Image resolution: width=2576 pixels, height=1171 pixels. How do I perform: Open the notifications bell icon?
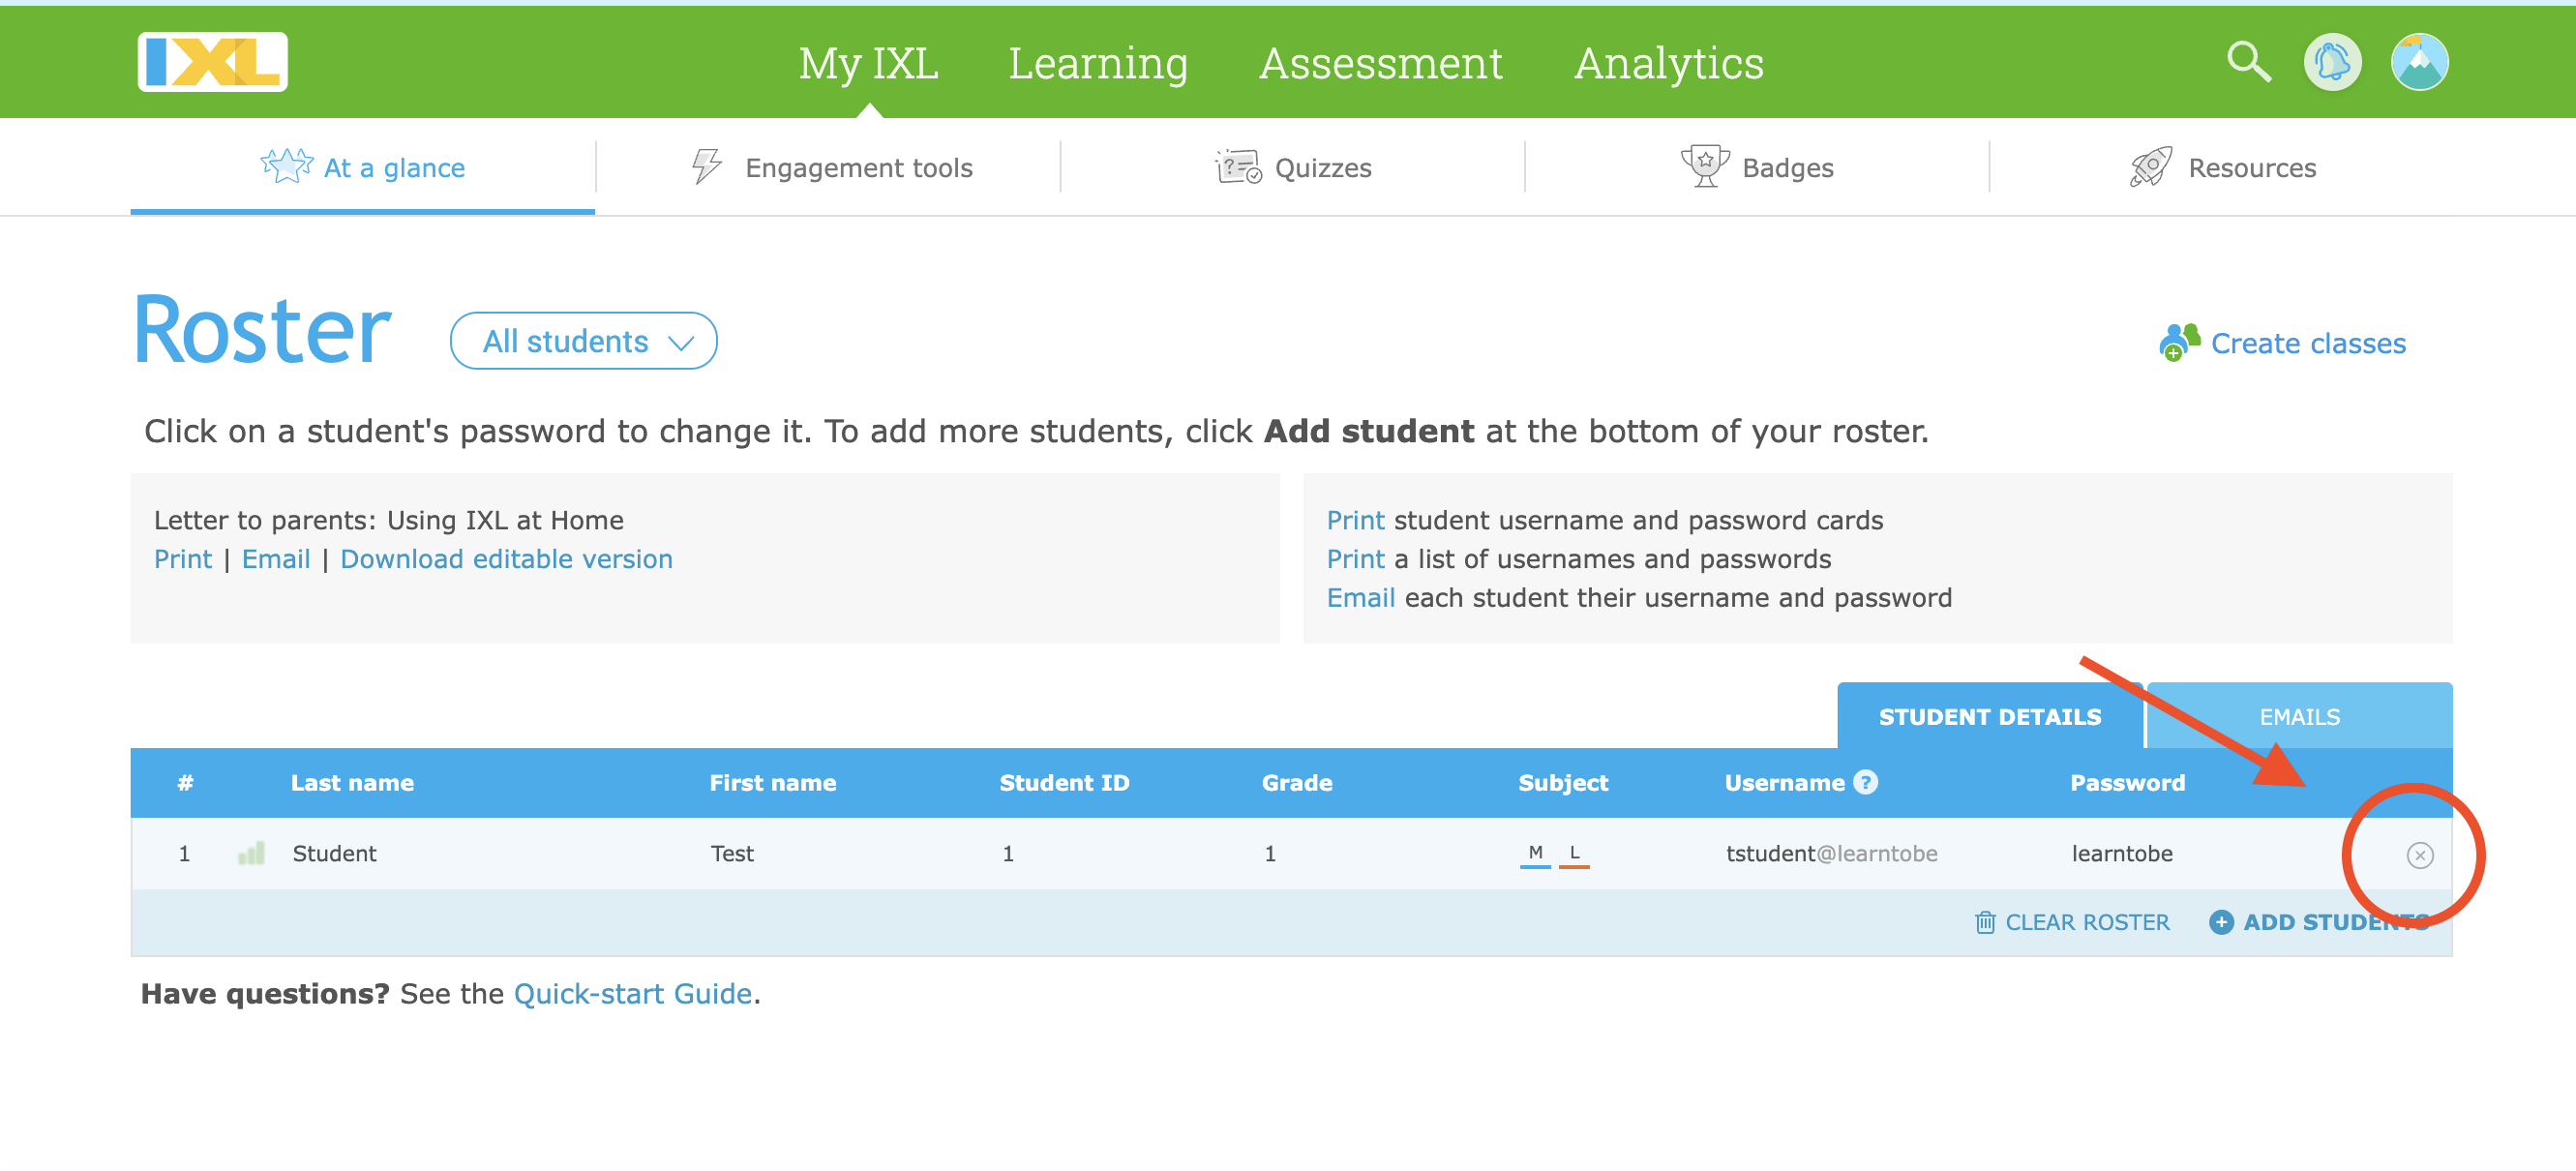(2332, 62)
